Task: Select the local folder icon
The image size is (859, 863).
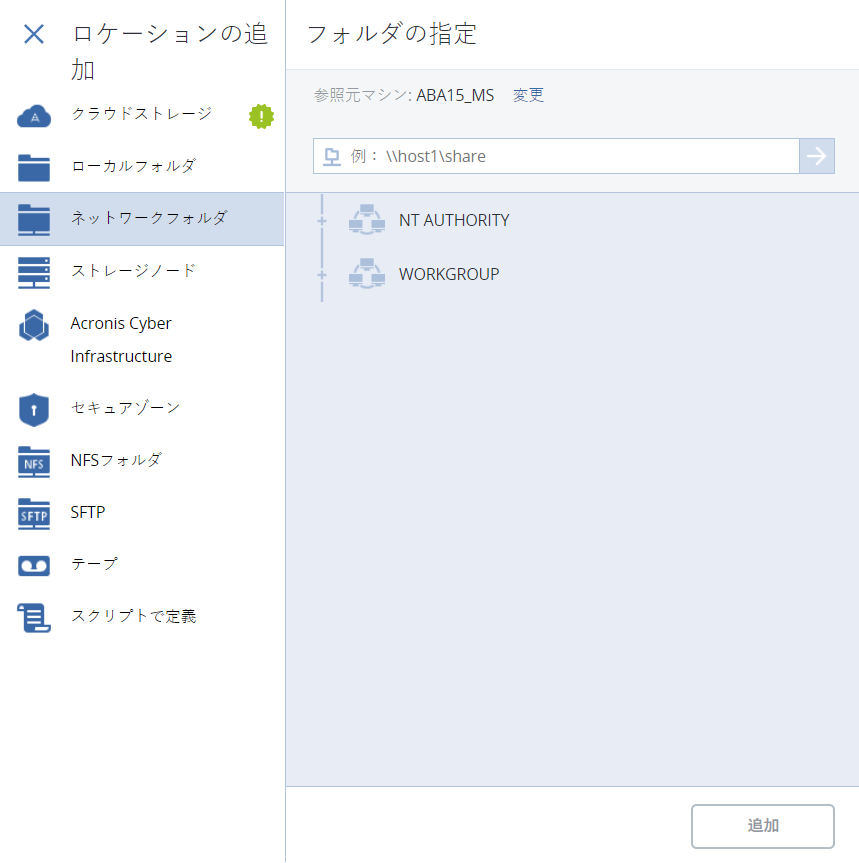Action: [x=34, y=167]
